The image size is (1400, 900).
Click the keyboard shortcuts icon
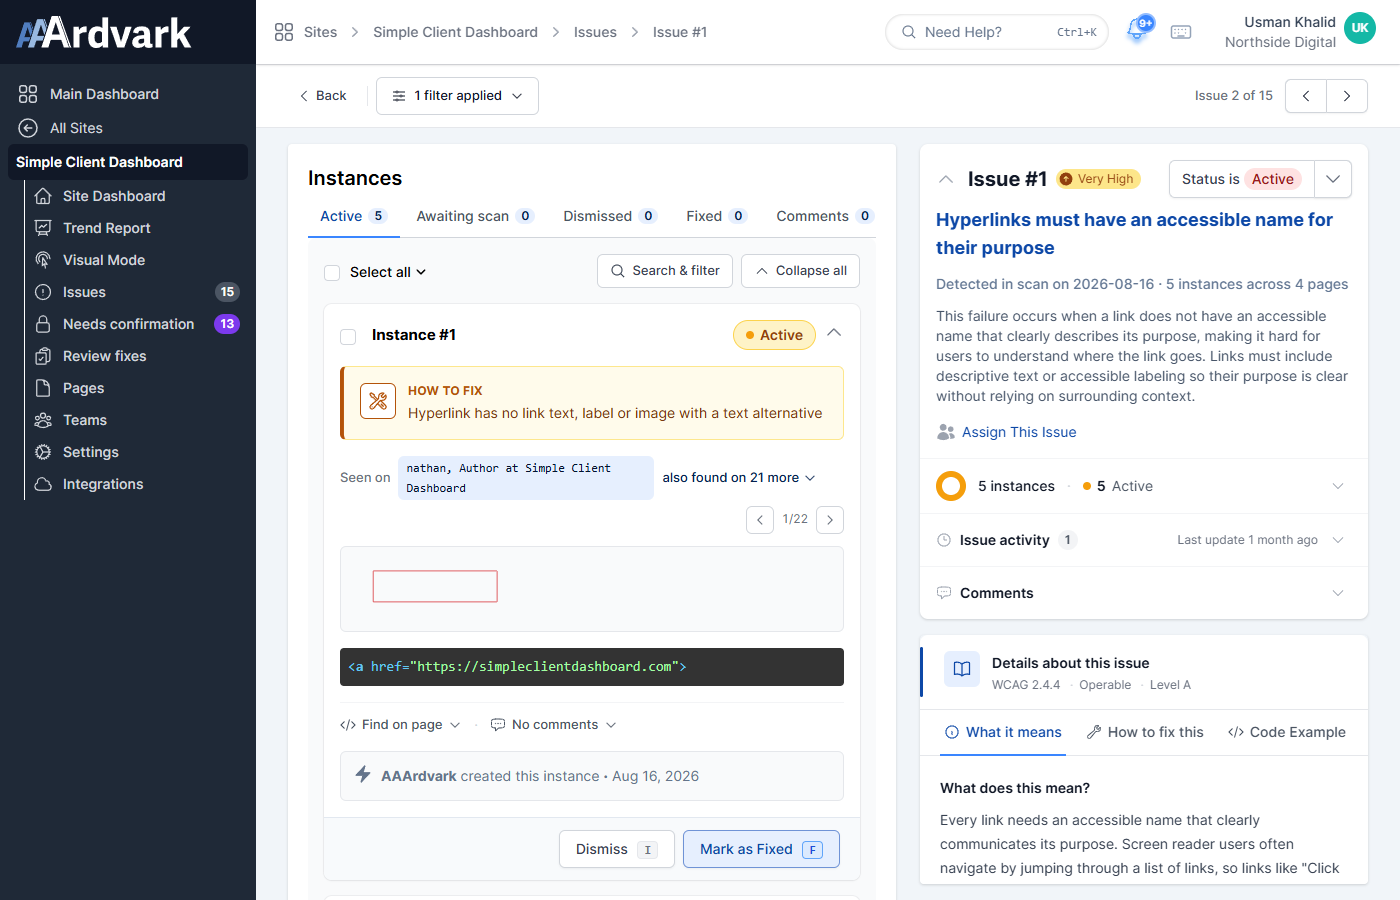tap(1181, 32)
